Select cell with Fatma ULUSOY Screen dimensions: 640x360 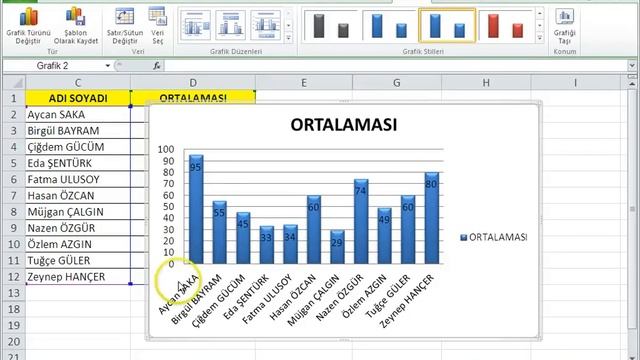(x=78, y=180)
